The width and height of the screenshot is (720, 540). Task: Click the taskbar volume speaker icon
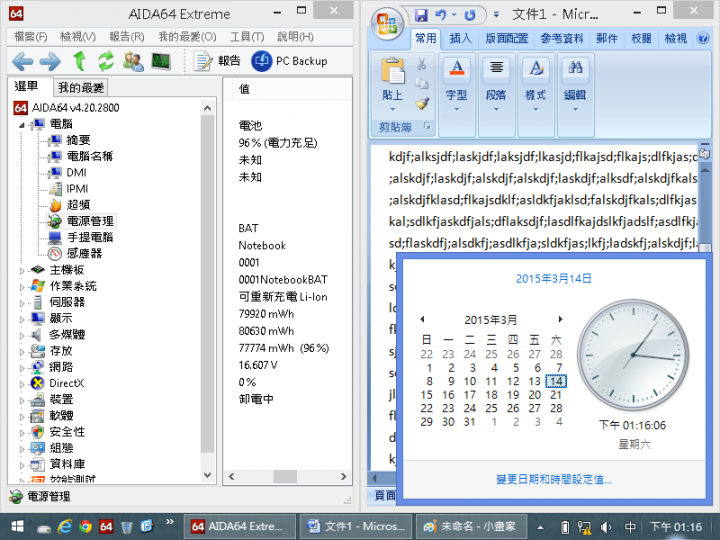click(x=606, y=527)
